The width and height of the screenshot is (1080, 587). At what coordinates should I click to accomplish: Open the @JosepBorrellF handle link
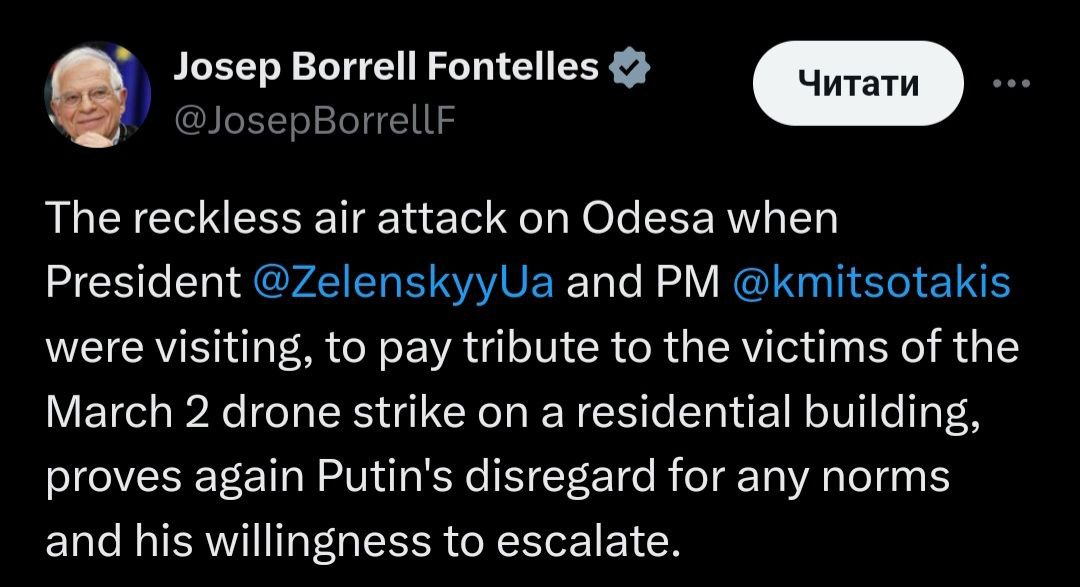[315, 120]
